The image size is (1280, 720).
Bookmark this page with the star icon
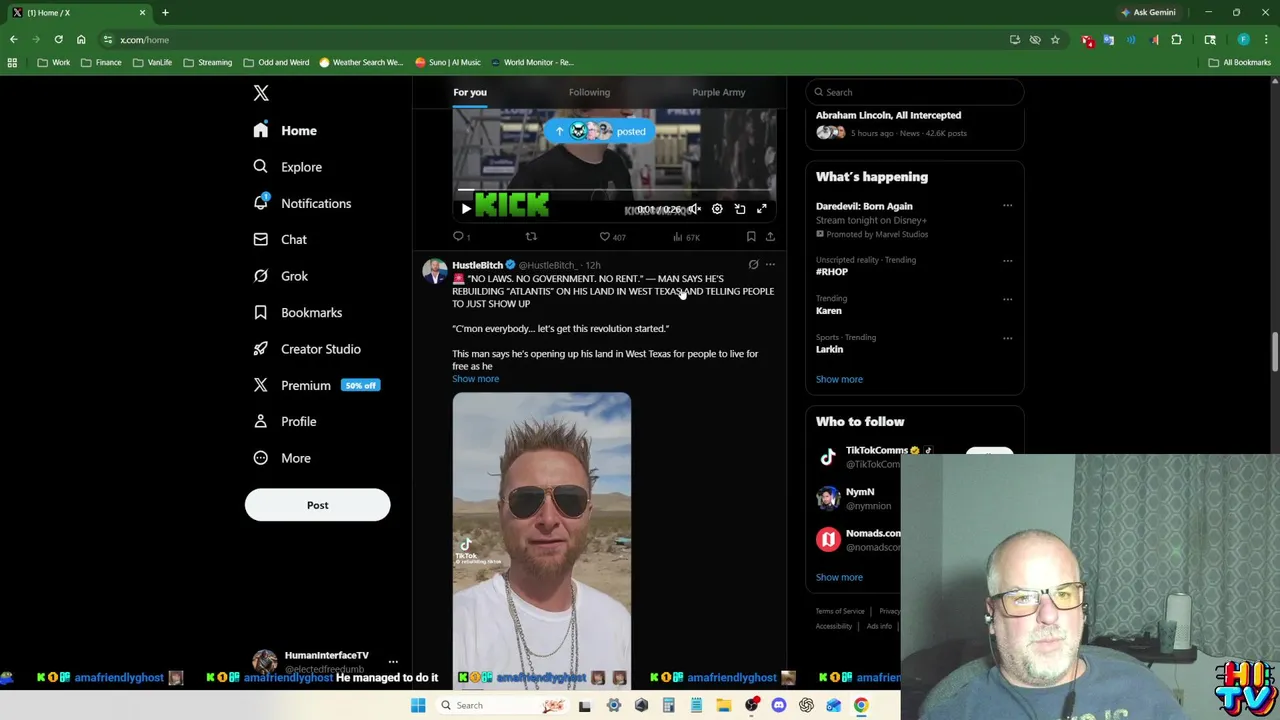(x=1055, y=40)
